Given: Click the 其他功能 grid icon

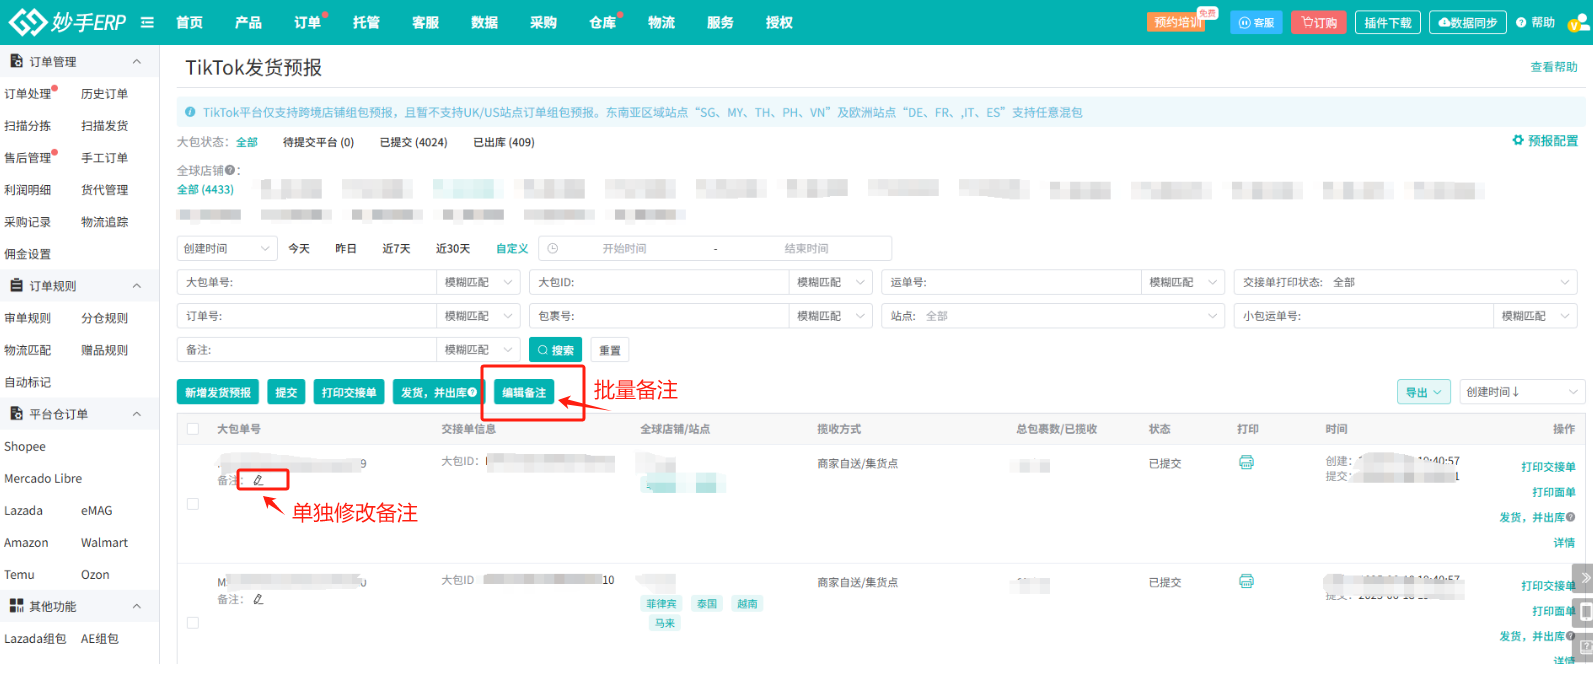Looking at the screenshot, I should click(x=16, y=605).
